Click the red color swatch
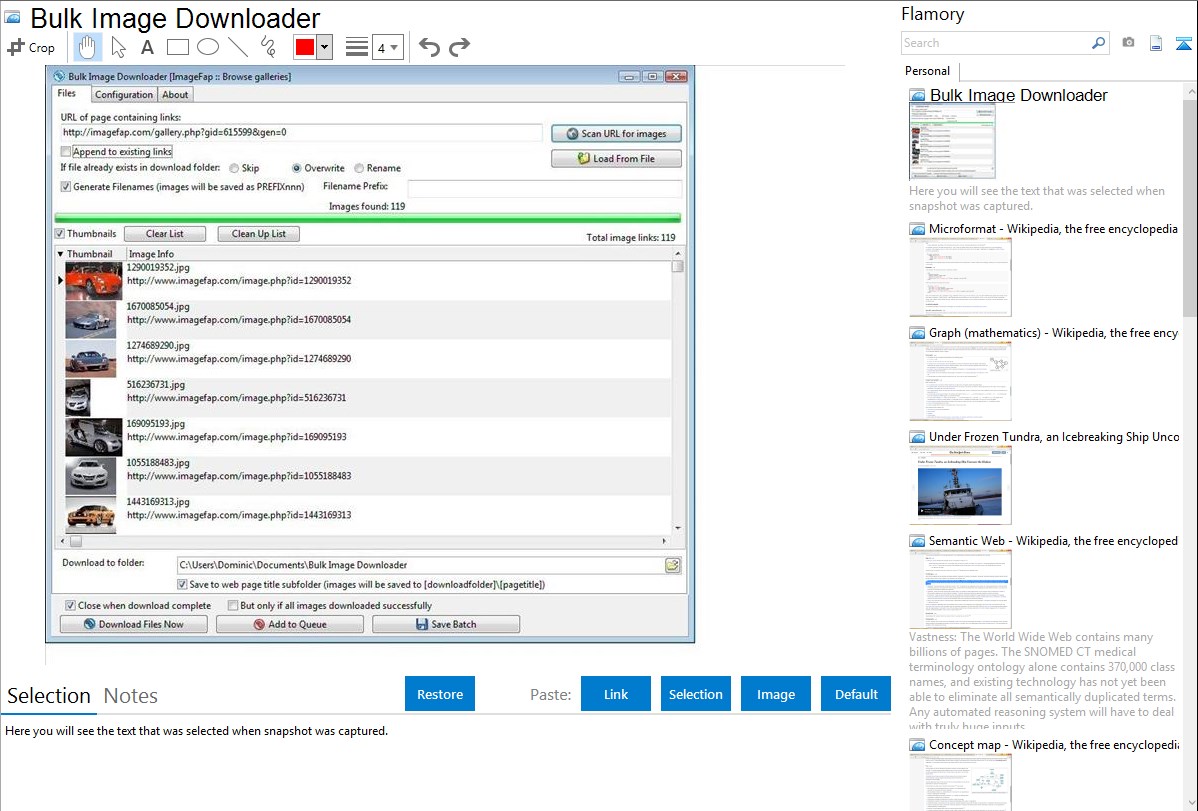The height and width of the screenshot is (811, 1198). click(305, 47)
